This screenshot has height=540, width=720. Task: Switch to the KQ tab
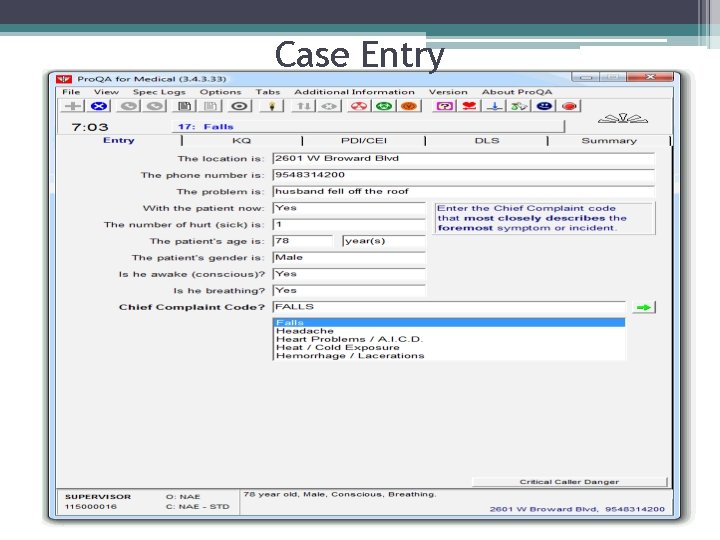click(x=242, y=141)
